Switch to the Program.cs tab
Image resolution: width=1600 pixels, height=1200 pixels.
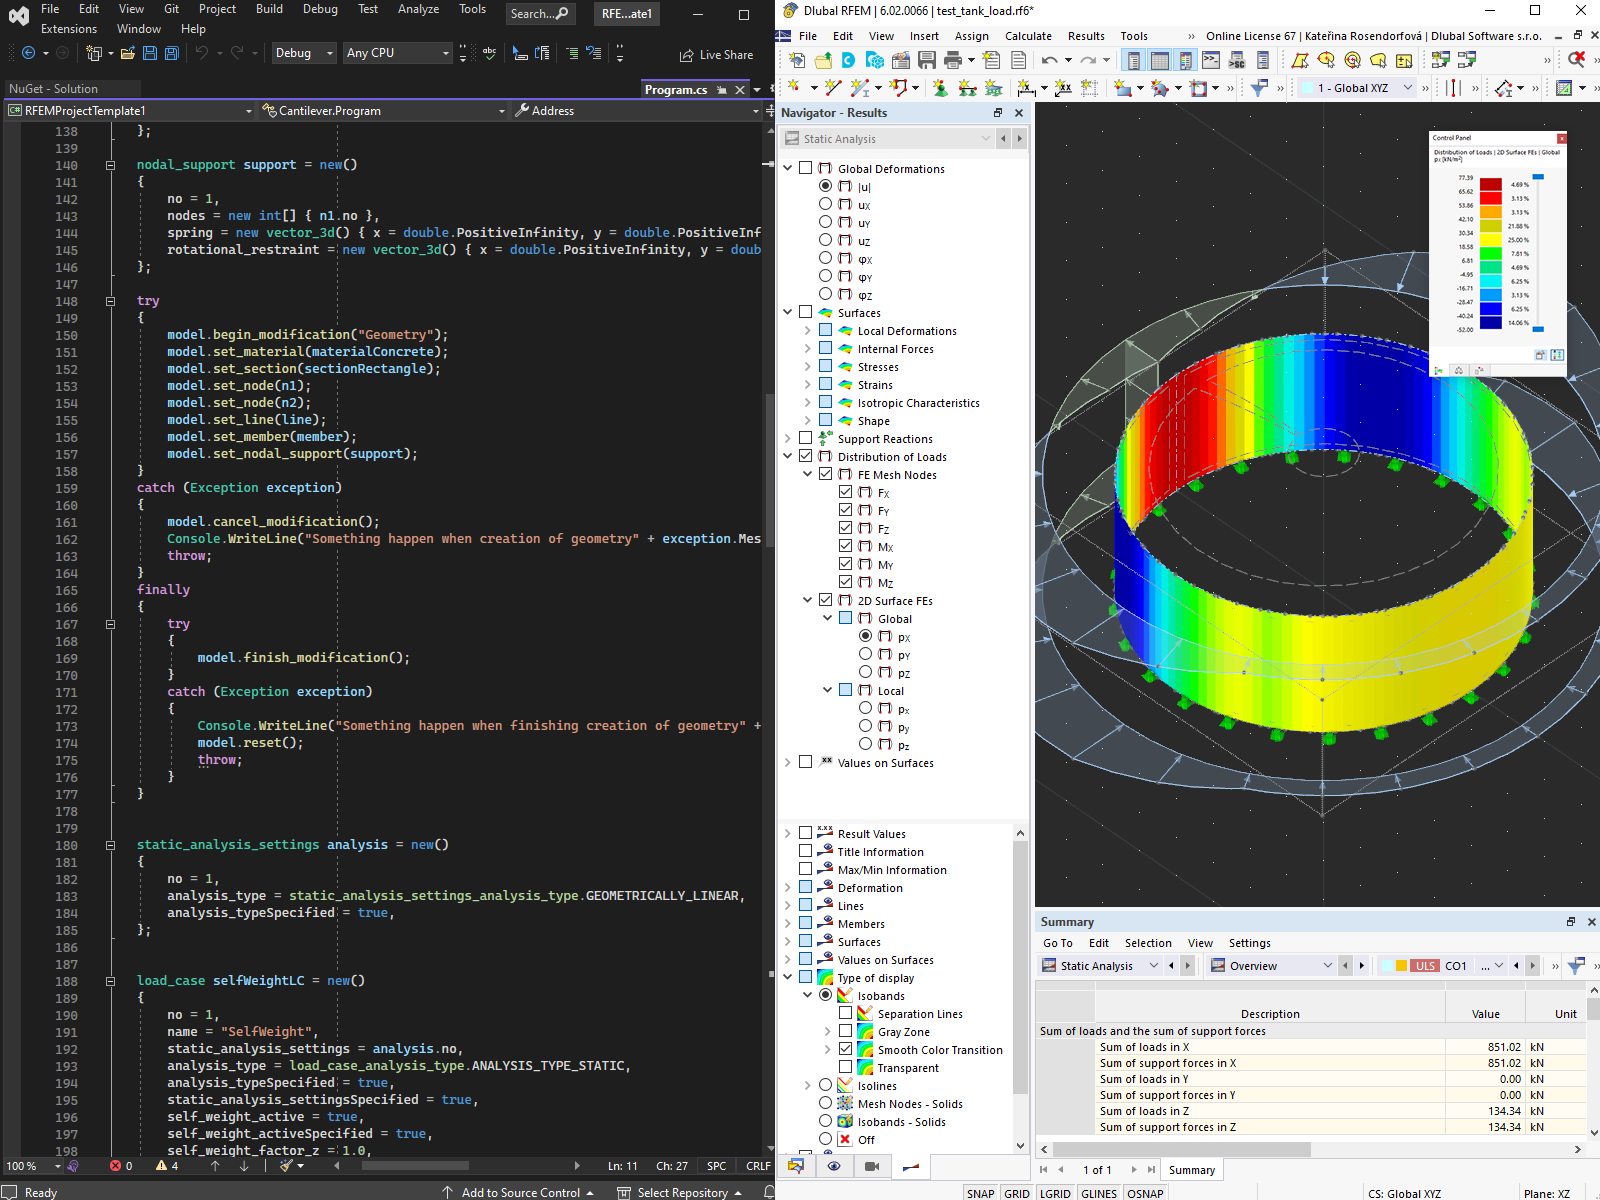coord(675,90)
